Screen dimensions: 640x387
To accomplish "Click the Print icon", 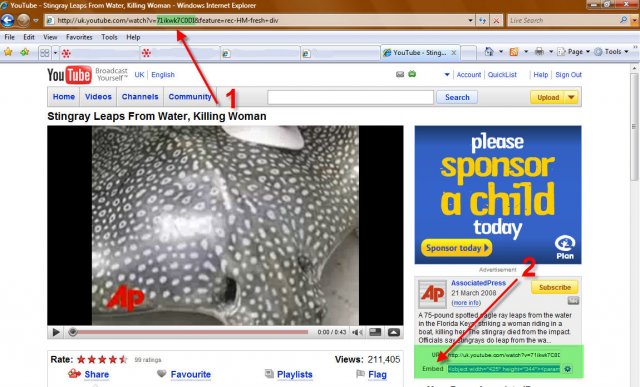I will [x=539, y=52].
